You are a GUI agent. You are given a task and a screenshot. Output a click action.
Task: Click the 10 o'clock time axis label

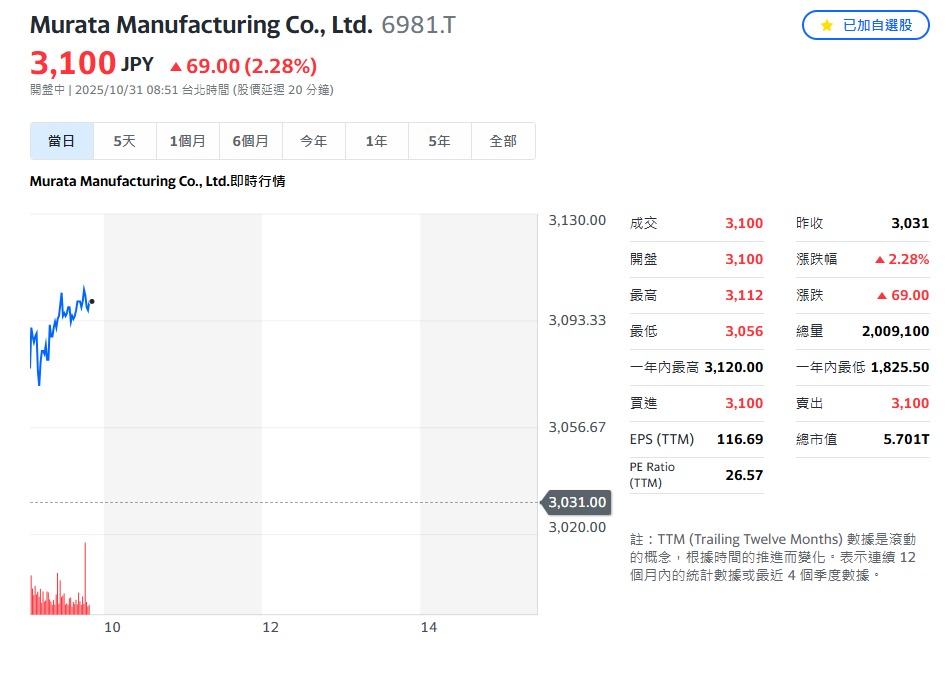113,627
